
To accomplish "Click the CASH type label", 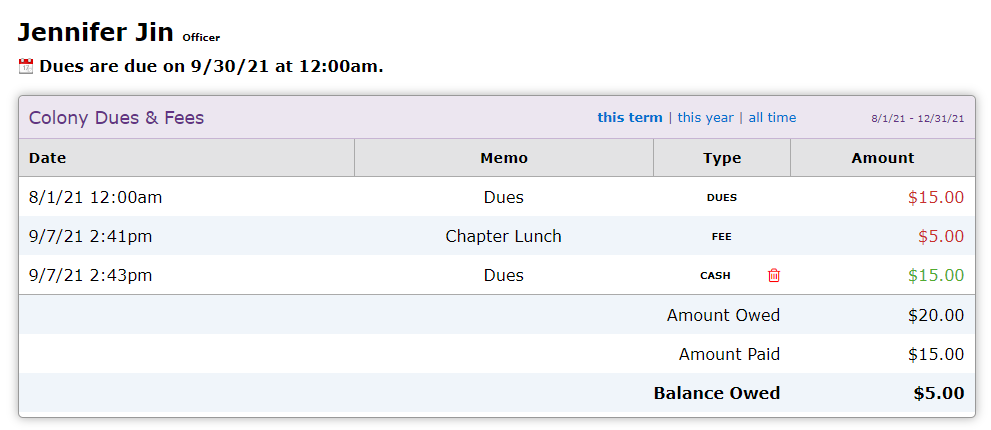I will [x=715, y=276].
